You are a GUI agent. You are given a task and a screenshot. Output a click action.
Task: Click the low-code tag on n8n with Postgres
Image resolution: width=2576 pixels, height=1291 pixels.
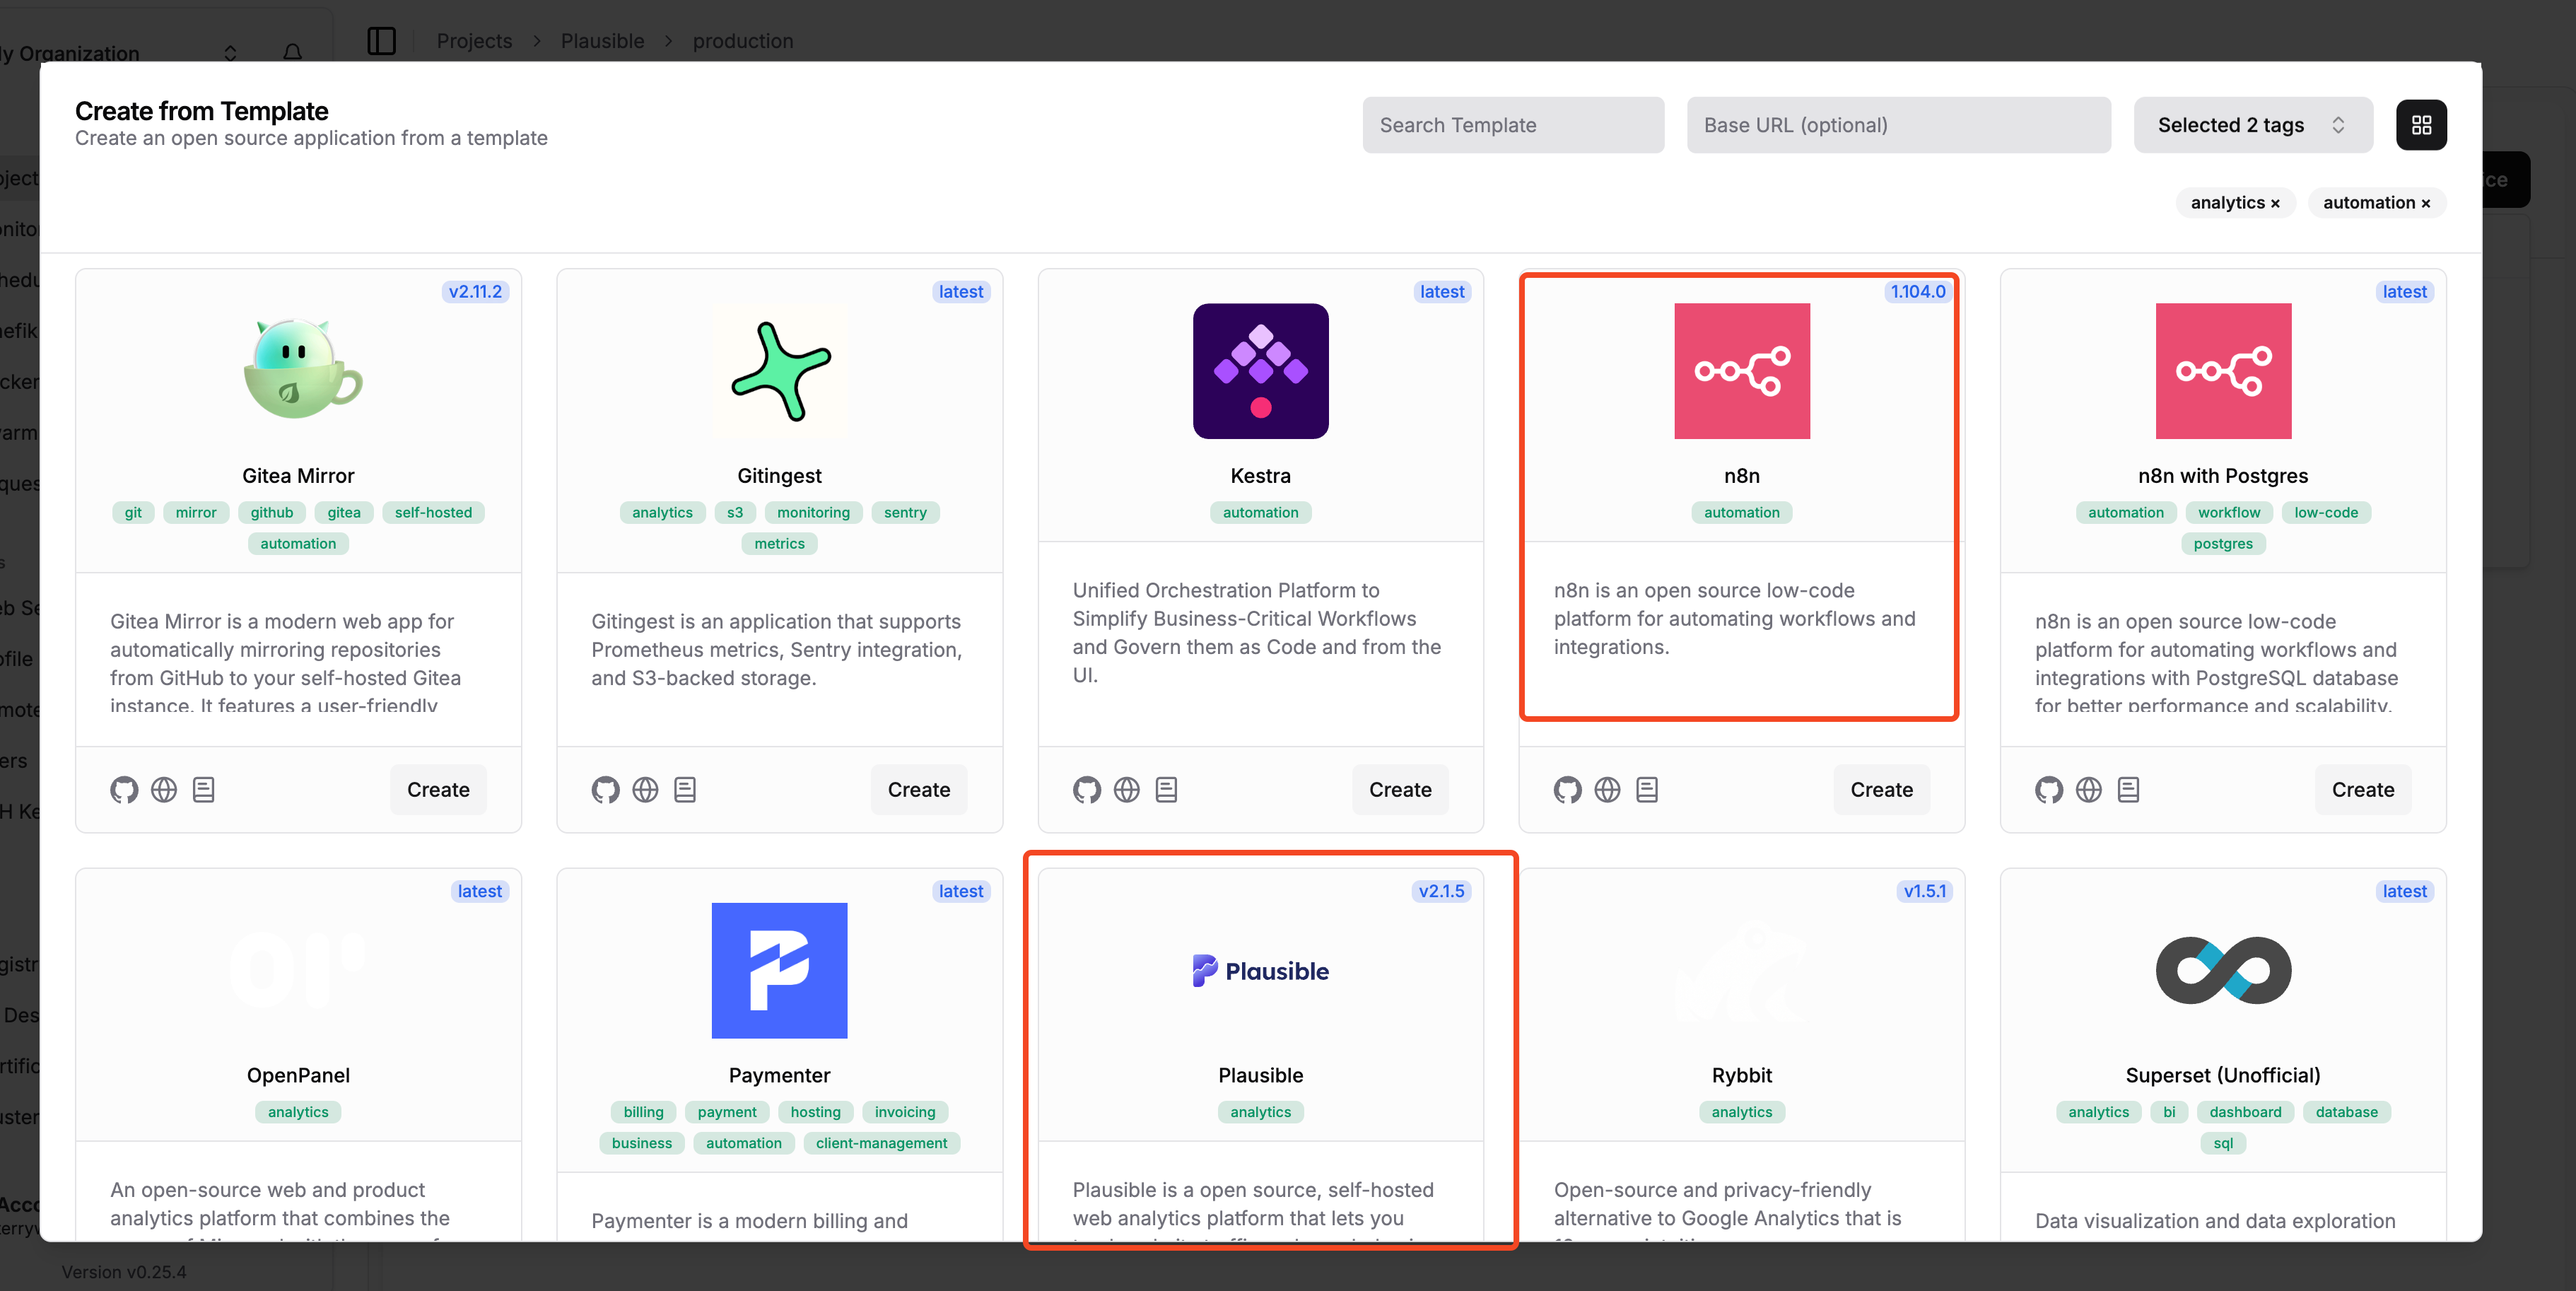coord(2326,512)
